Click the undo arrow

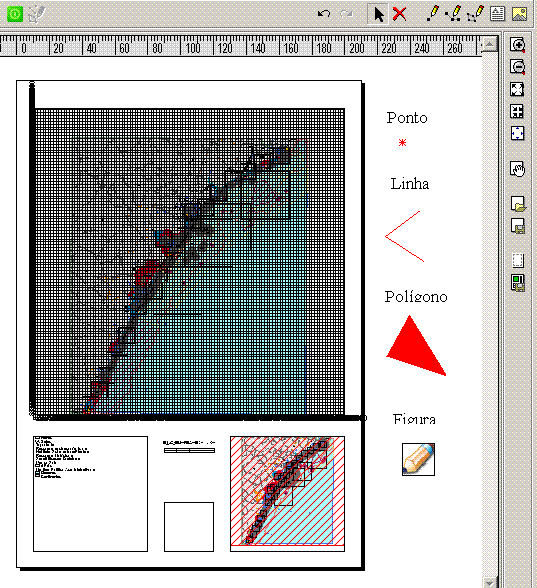click(324, 14)
